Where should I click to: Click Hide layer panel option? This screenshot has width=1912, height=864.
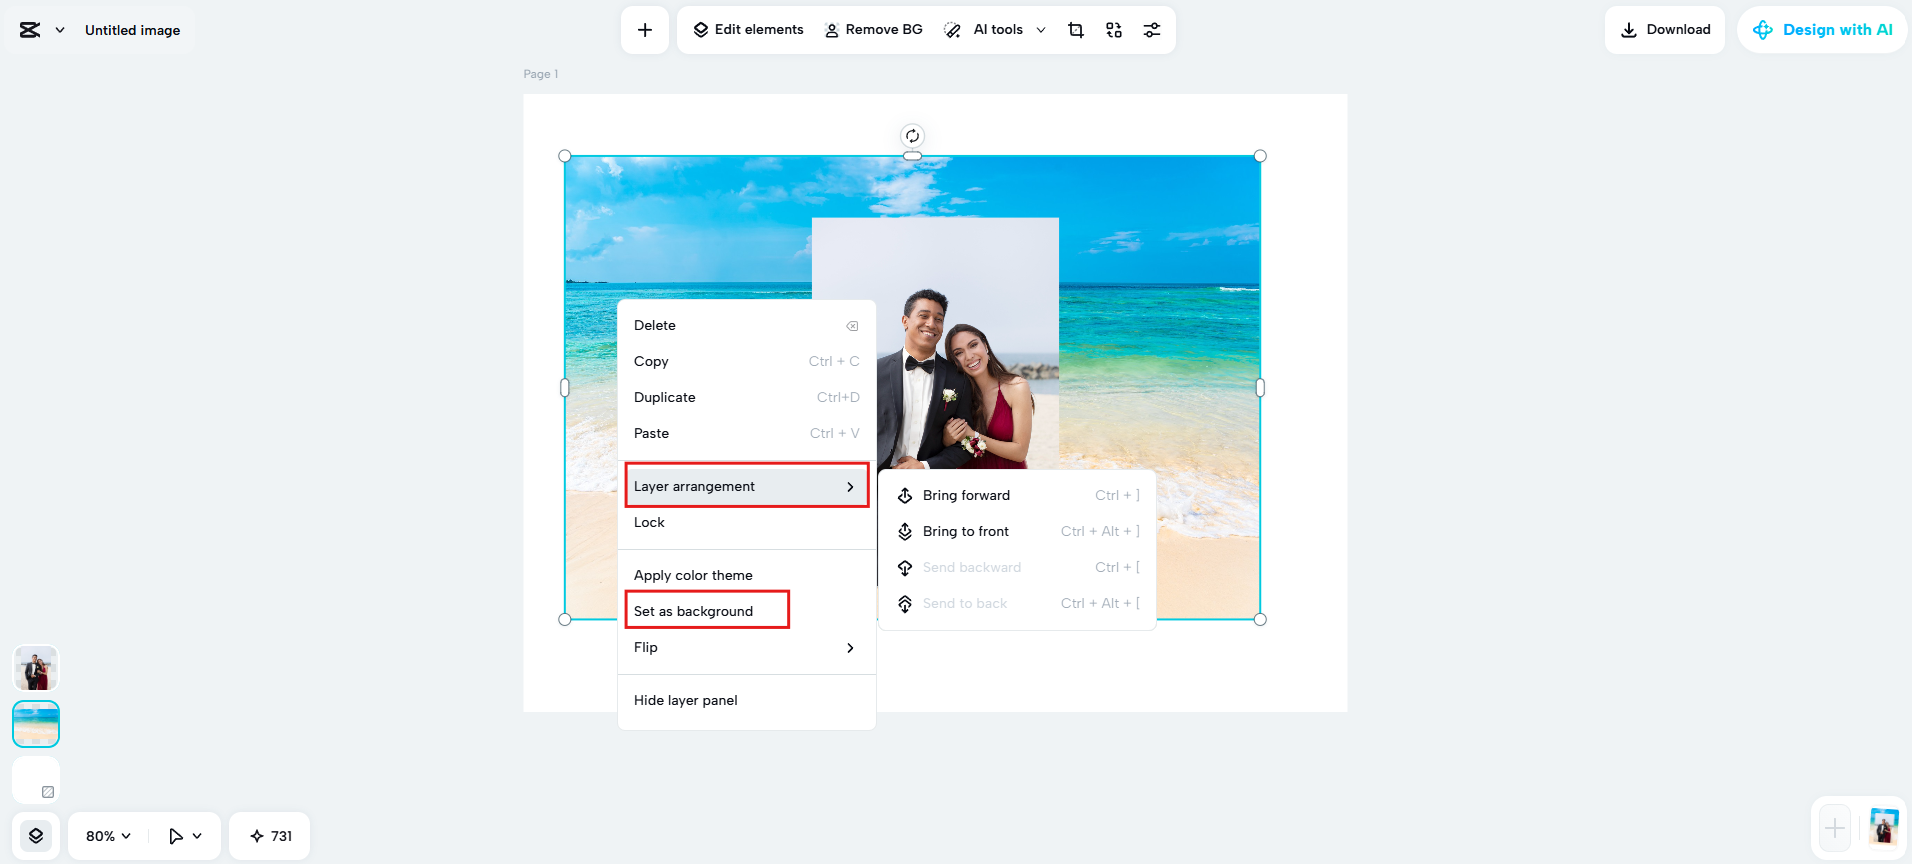click(747, 700)
